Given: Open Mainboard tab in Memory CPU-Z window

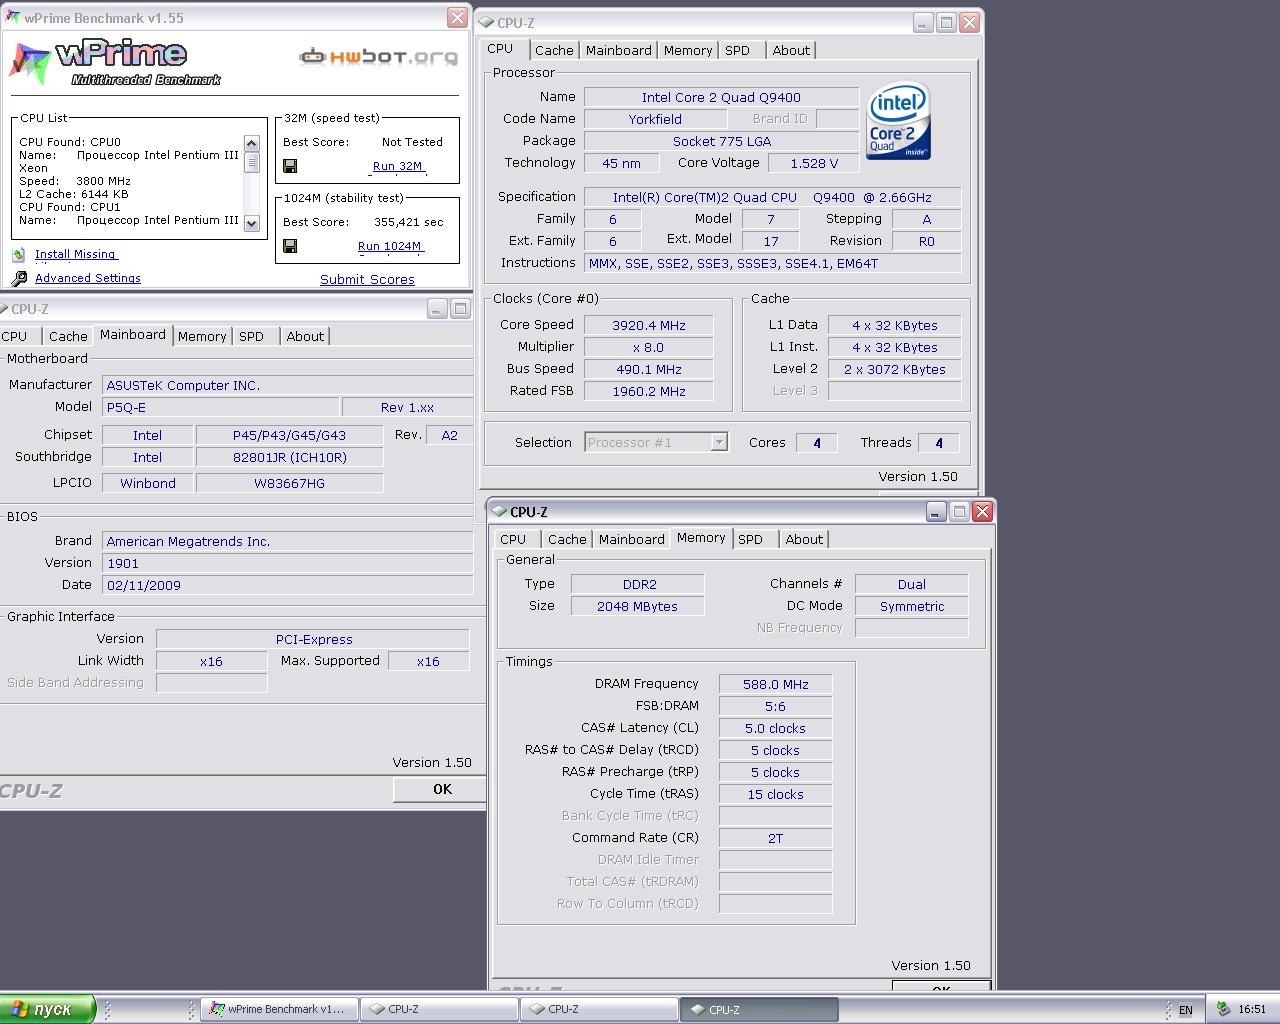Looking at the screenshot, I should (x=632, y=539).
